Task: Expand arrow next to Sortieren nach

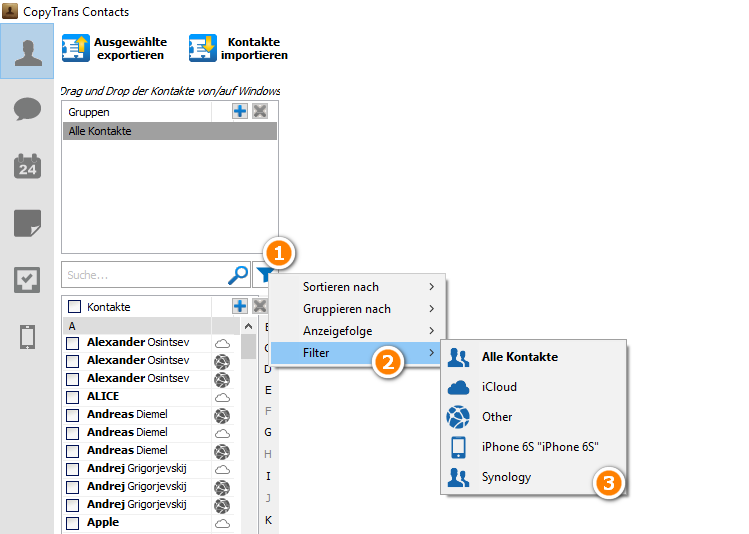Action: [x=431, y=287]
